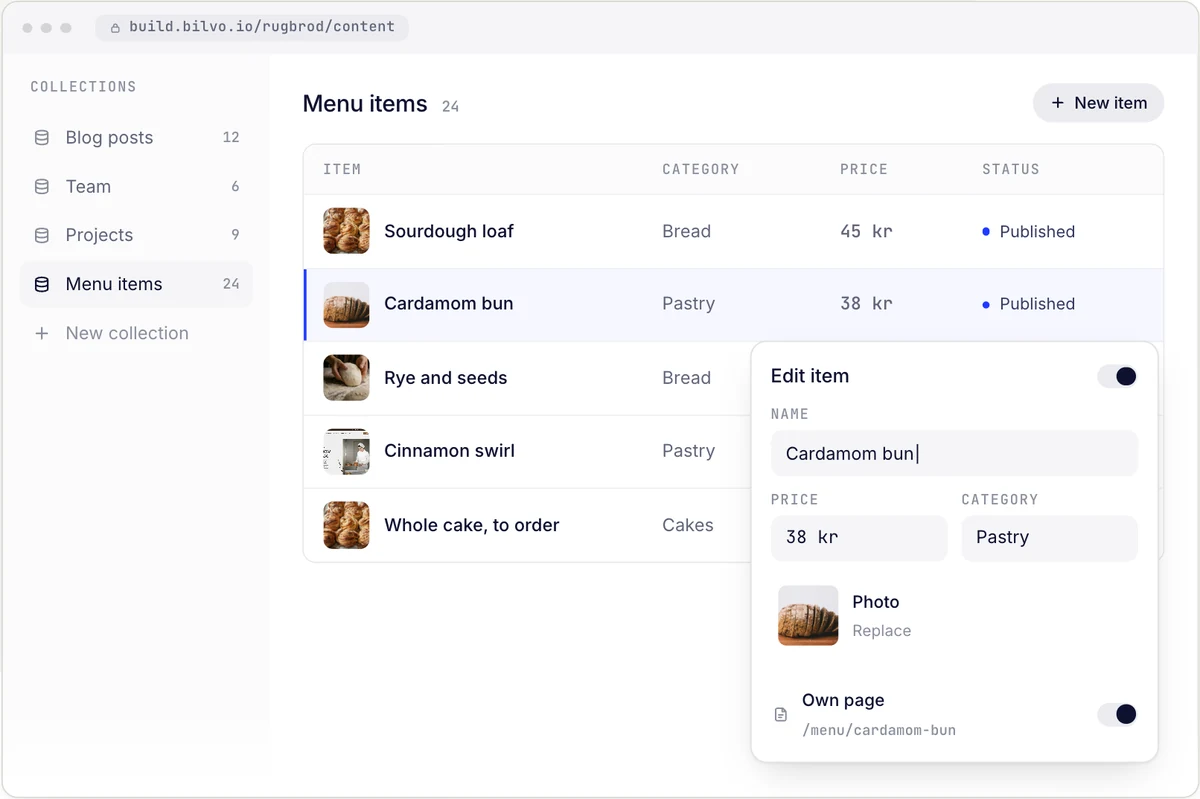Click the database icon beside Projects
This screenshot has width=1200, height=799.
[x=42, y=236]
